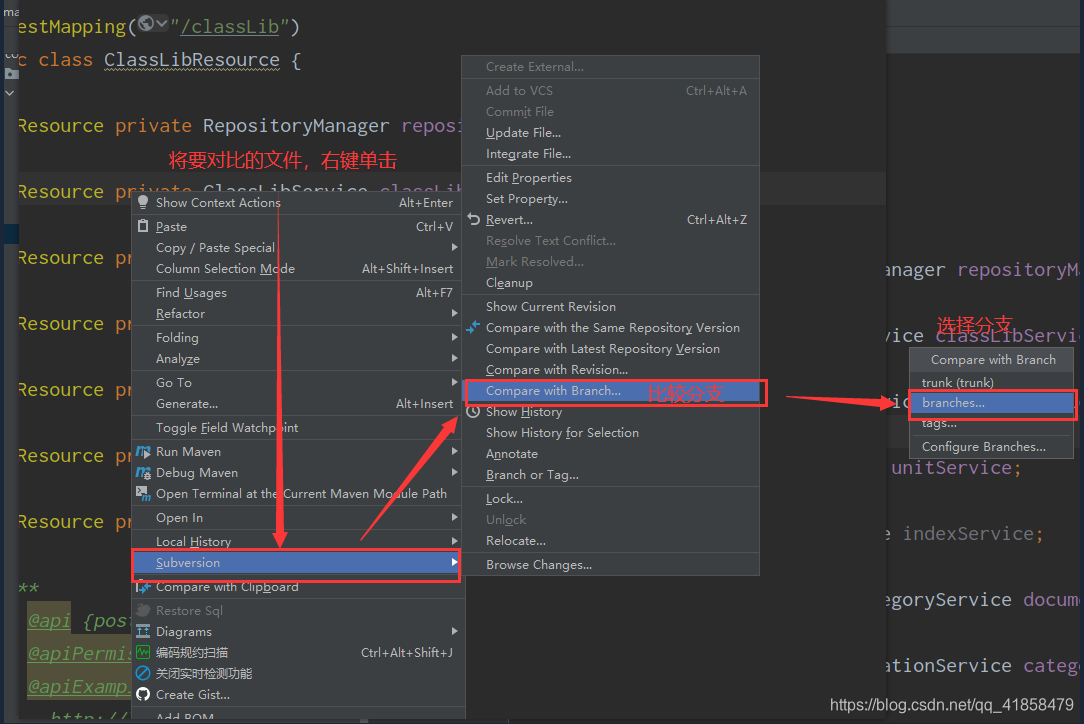Expand the Refactor submenu arrow
The height and width of the screenshot is (724, 1084).
[454, 313]
